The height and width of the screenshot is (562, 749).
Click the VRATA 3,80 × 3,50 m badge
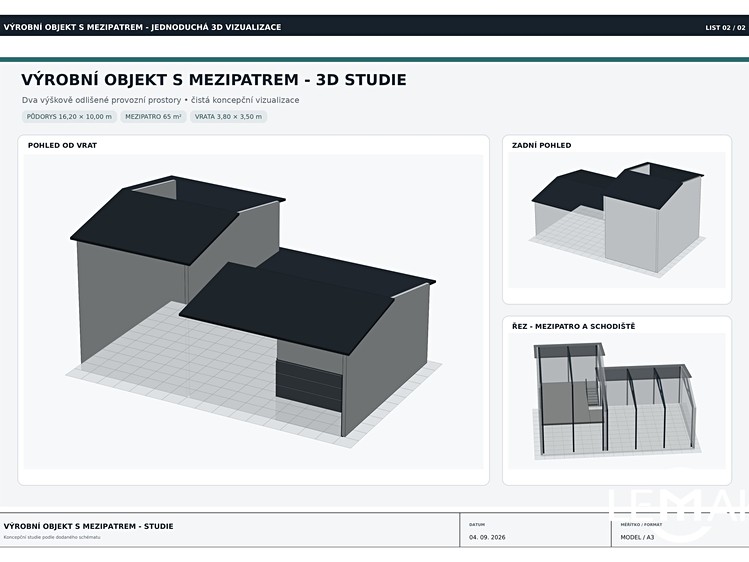pos(228,117)
